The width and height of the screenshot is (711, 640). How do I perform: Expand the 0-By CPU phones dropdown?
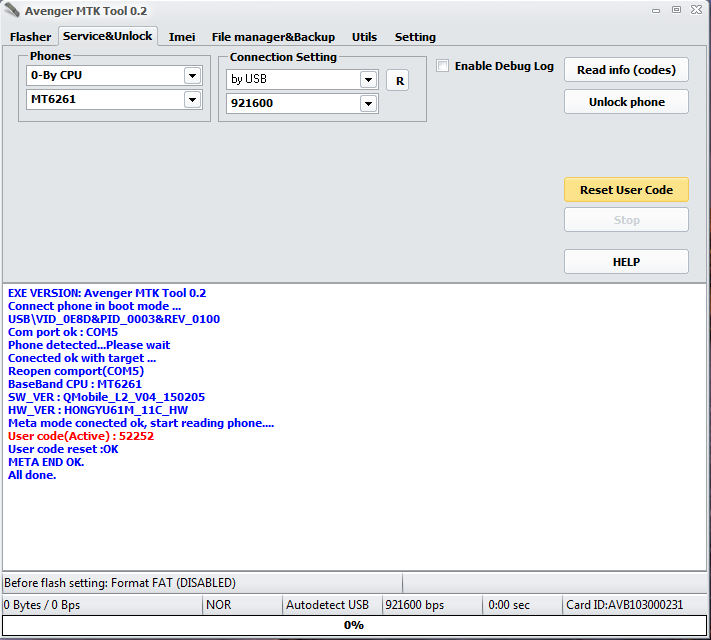193,75
